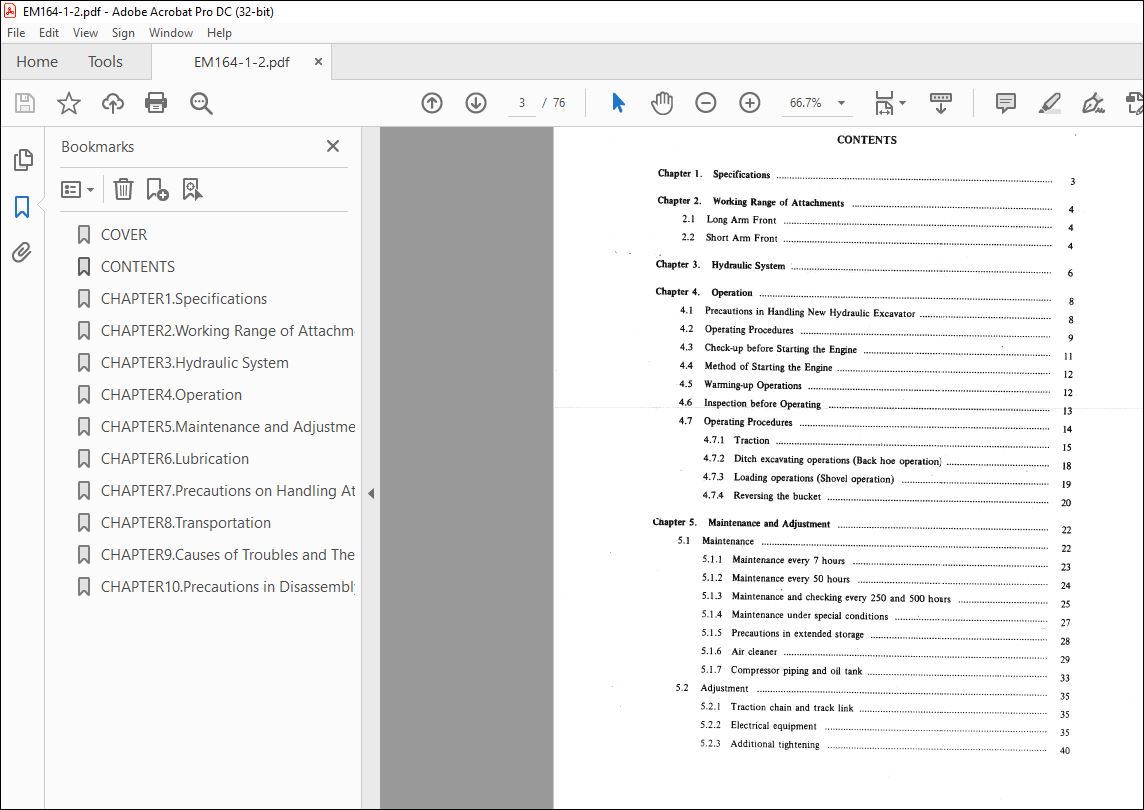This screenshot has height=810, width=1144.
Task: Delete selected bookmark with trash icon
Action: [x=123, y=190]
